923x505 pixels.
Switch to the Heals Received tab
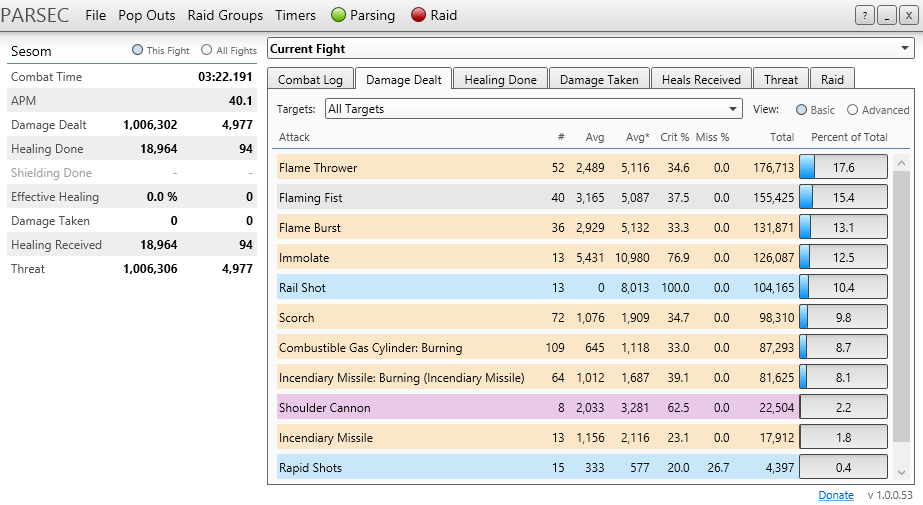(701, 79)
